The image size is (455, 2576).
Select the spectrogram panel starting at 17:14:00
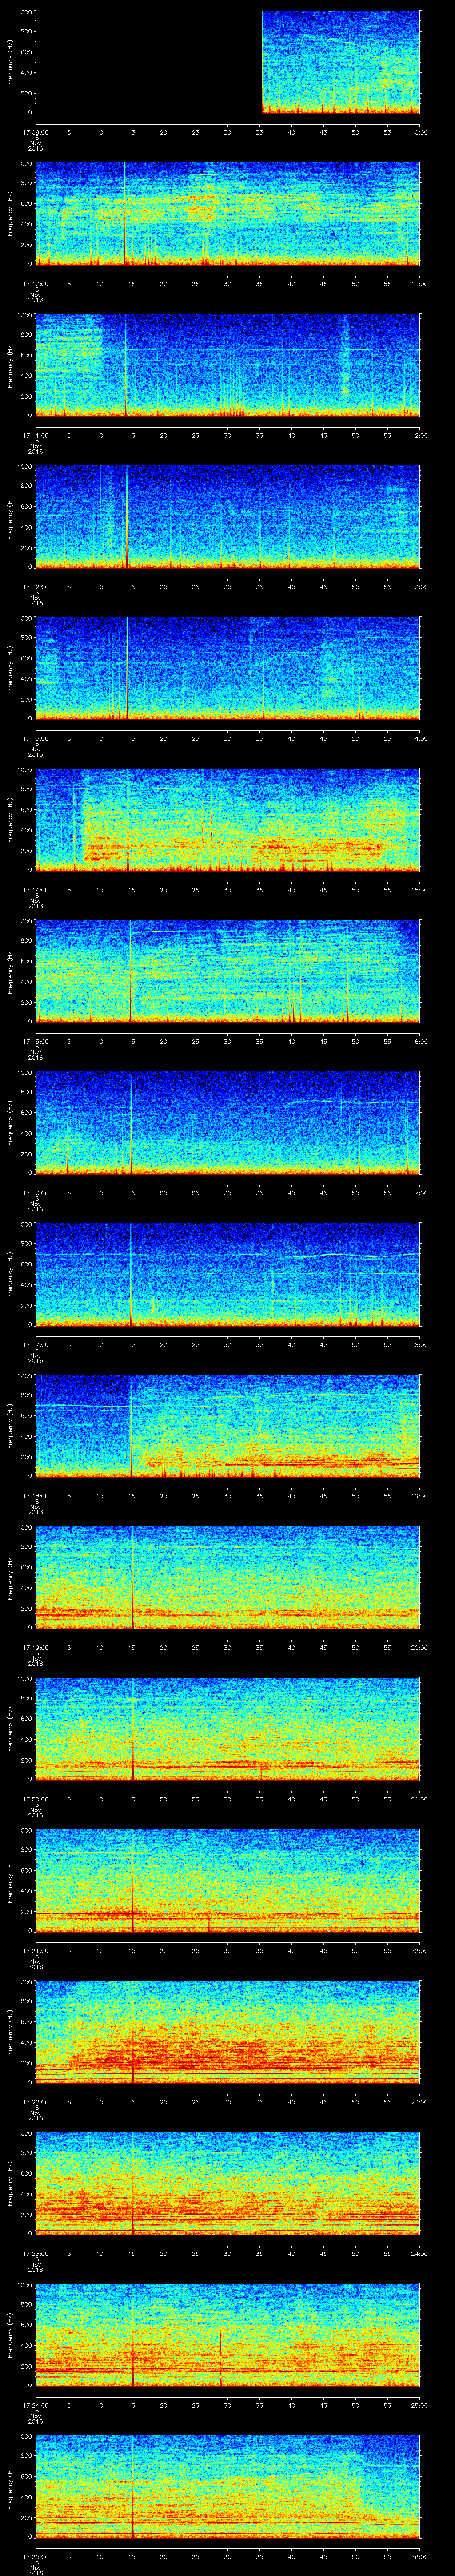point(228,820)
